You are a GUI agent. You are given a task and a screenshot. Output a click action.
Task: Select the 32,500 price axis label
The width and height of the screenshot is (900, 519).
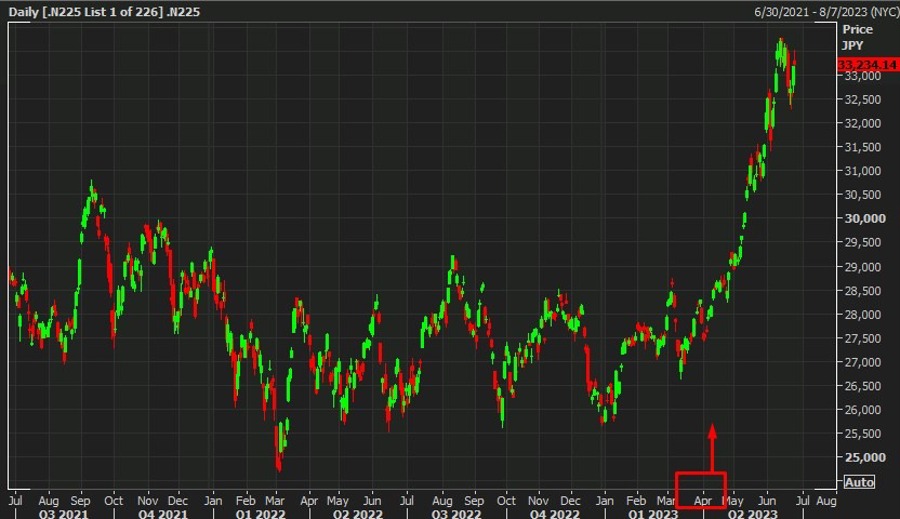click(862, 99)
